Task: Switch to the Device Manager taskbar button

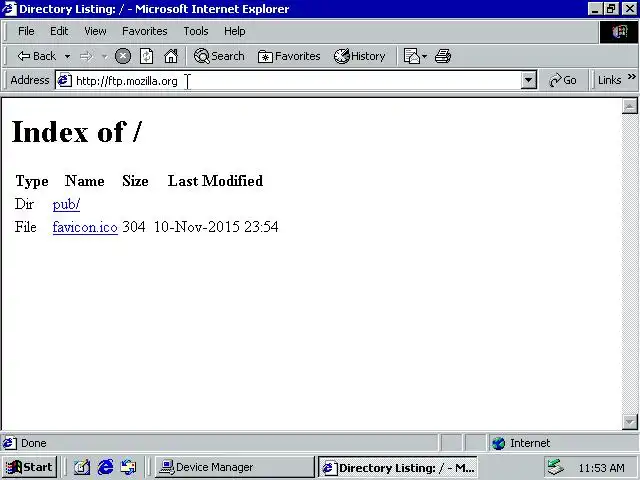Action: (234, 467)
